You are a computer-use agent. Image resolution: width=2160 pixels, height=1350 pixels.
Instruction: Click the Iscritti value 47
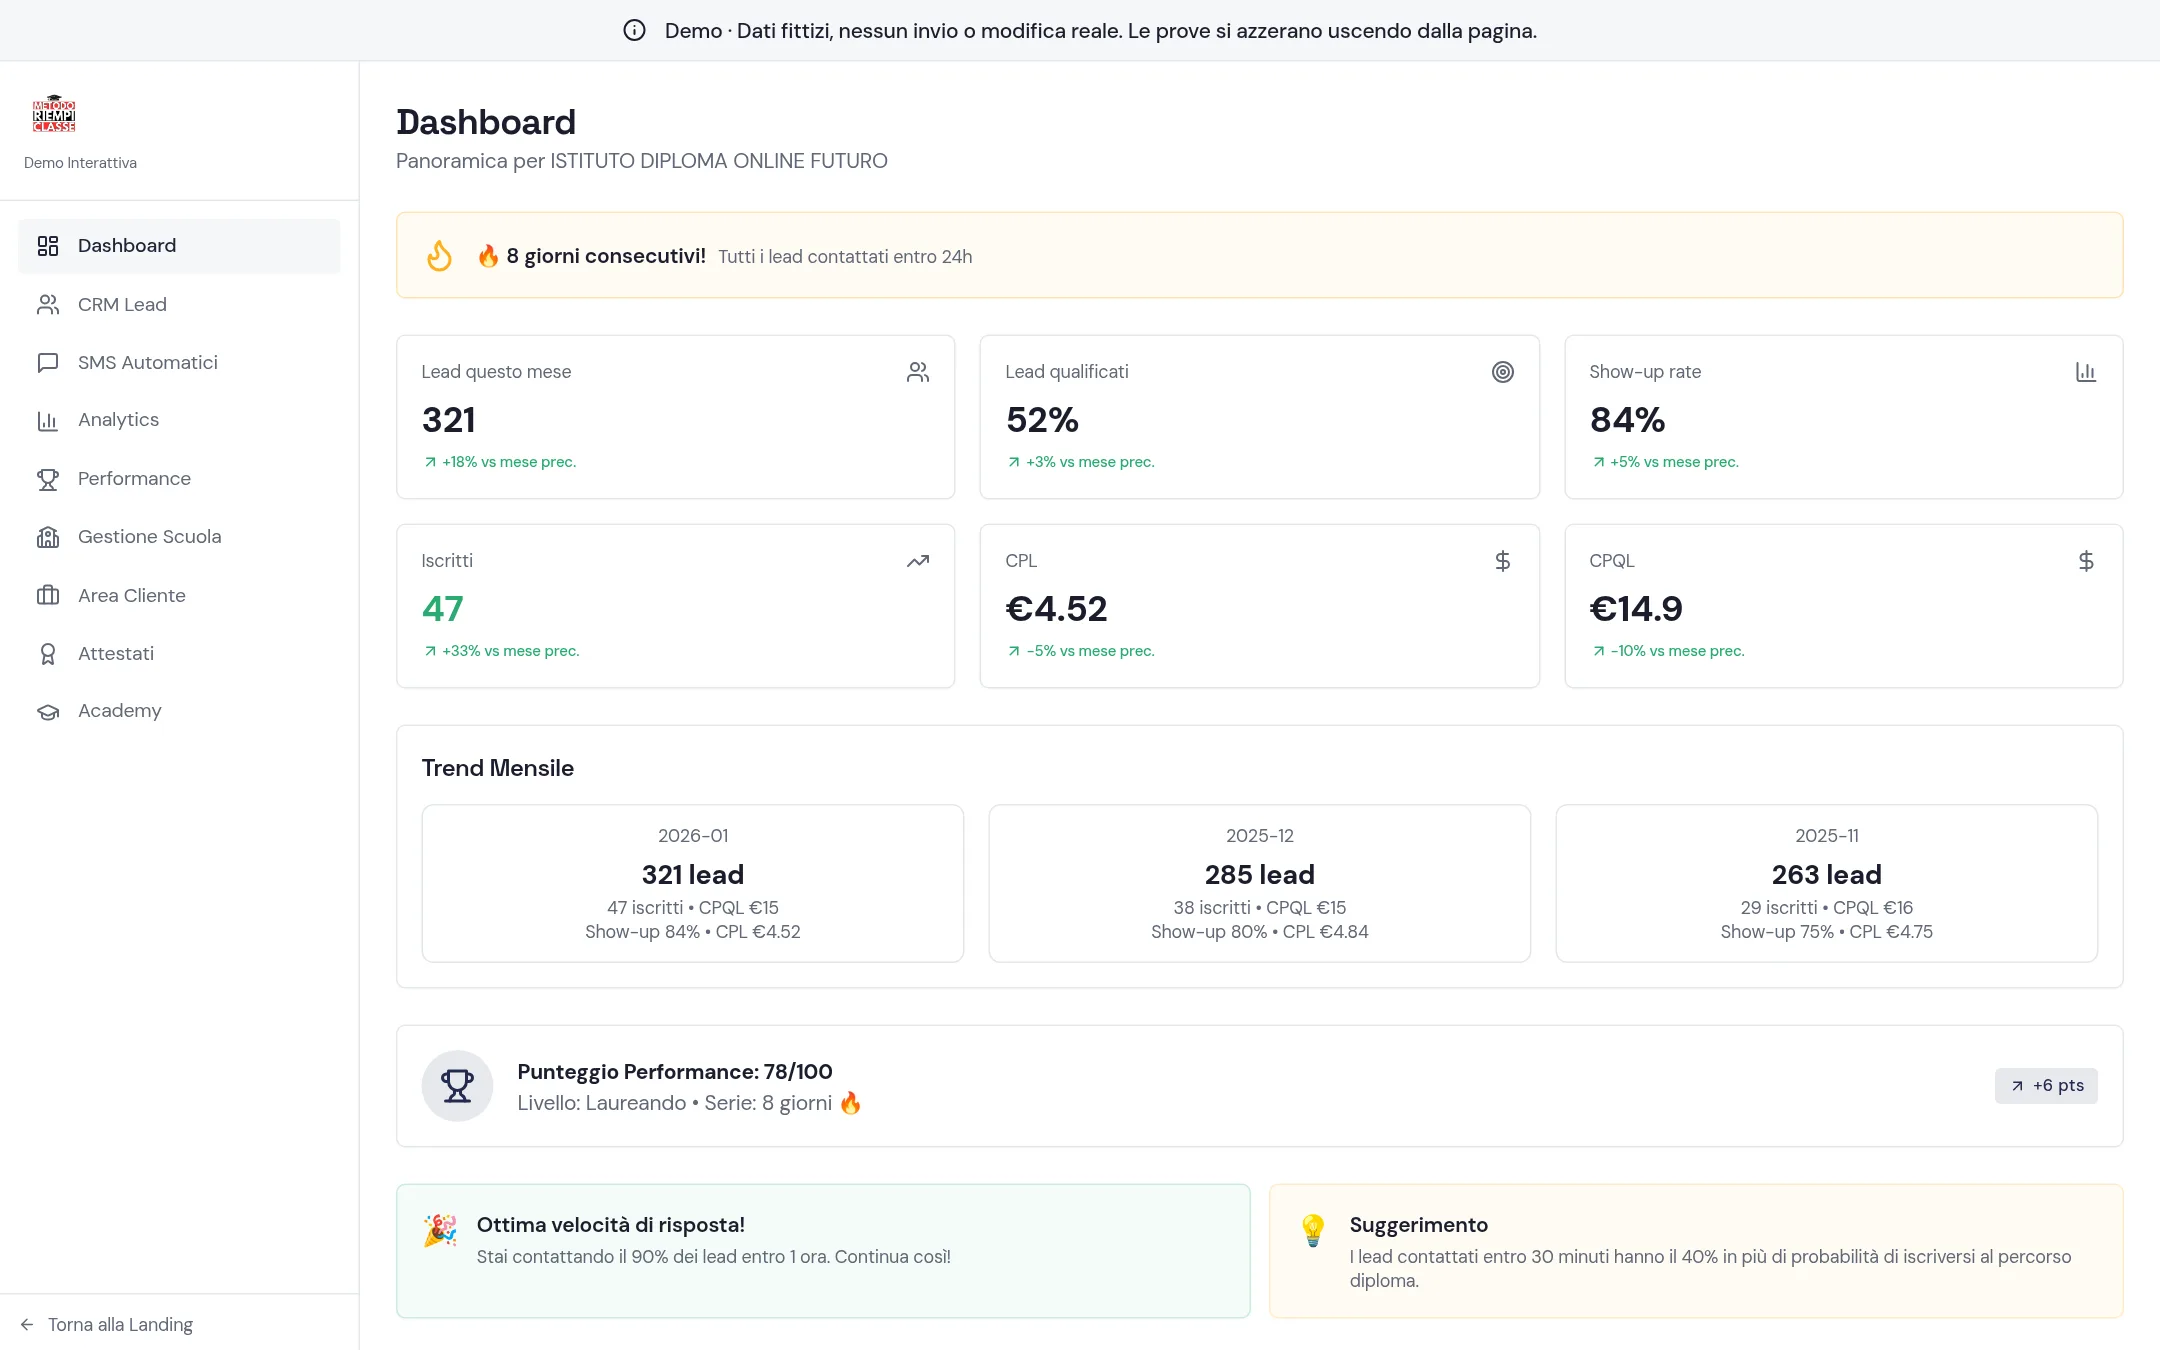[x=443, y=609]
